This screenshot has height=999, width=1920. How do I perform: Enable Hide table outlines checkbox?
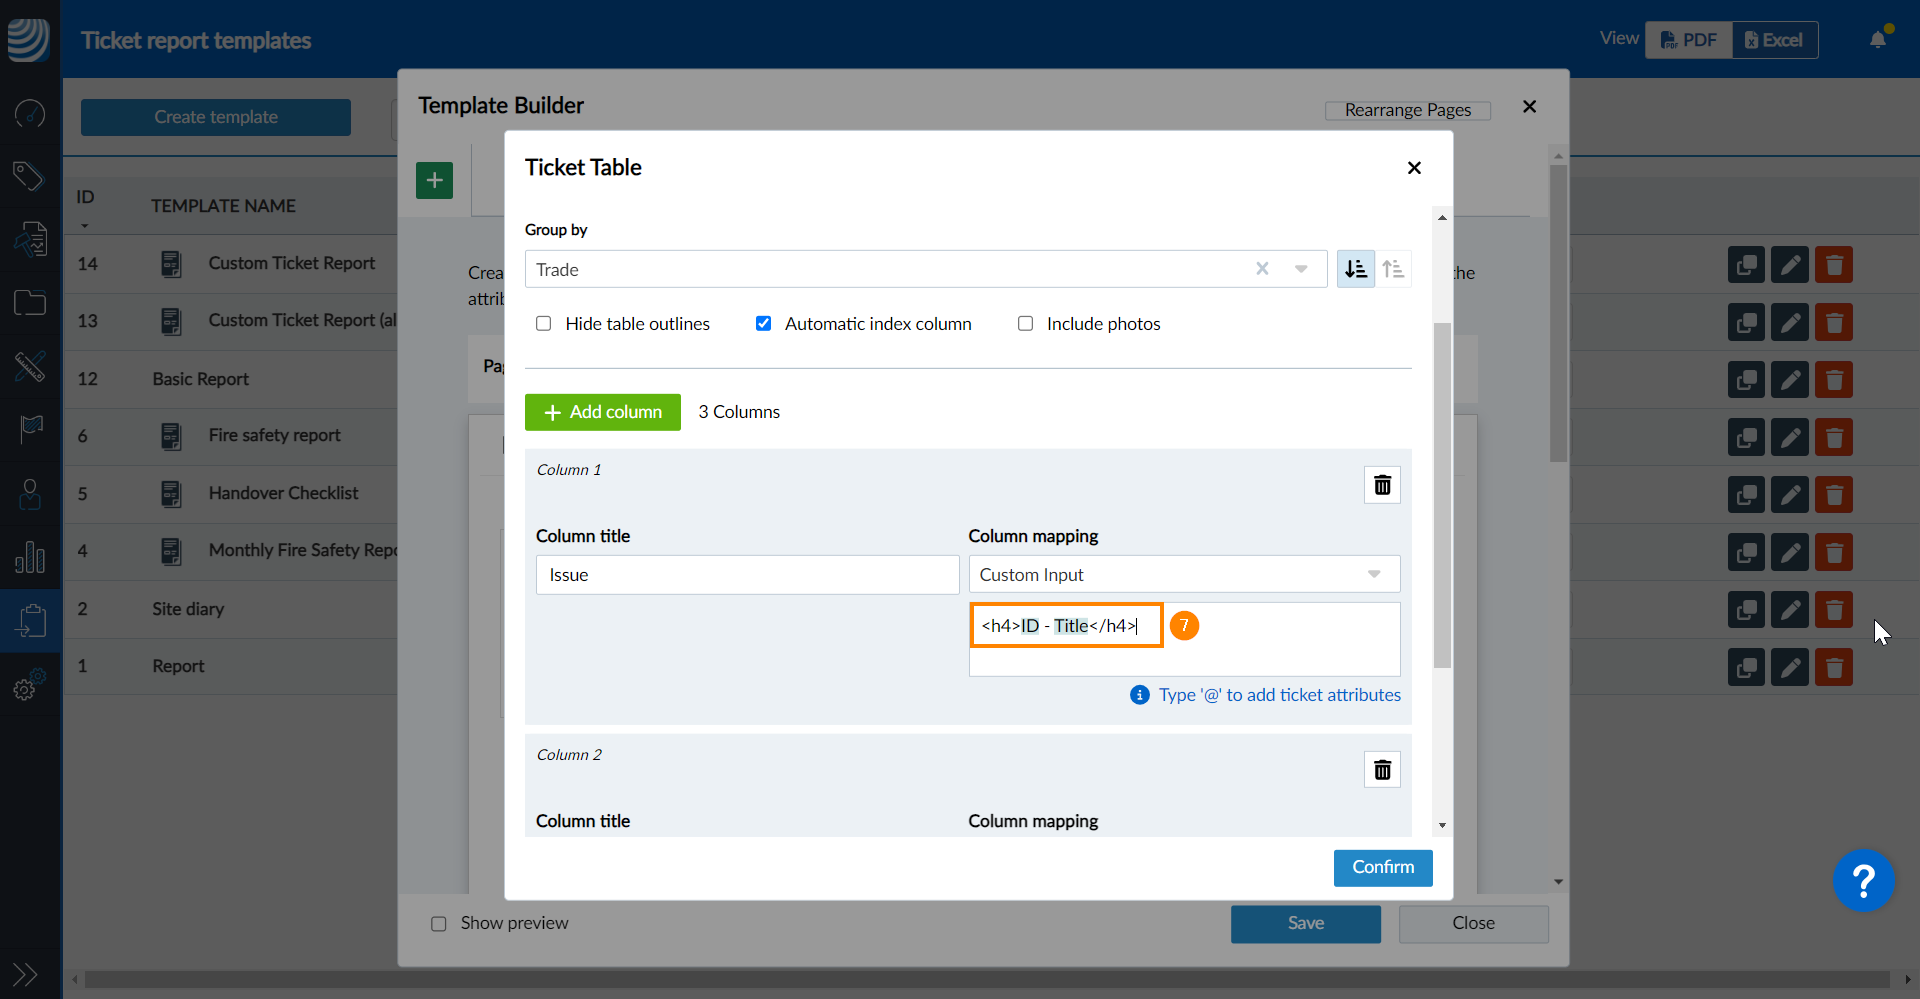tap(544, 324)
